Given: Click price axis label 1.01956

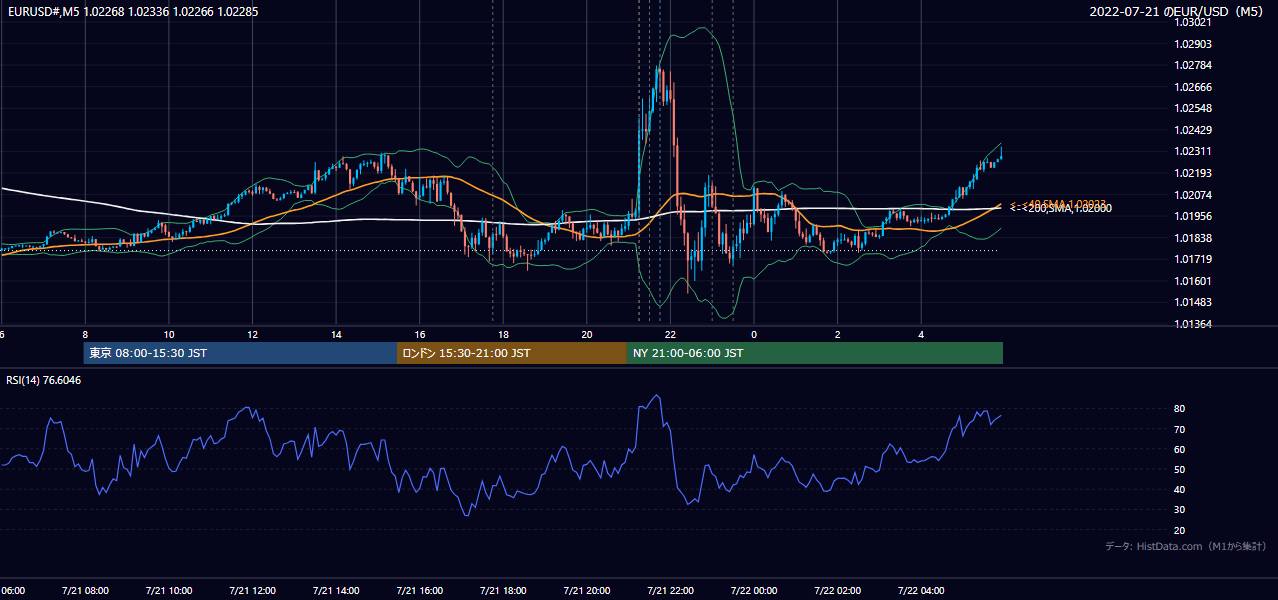Looking at the screenshot, I should pos(1193,216).
